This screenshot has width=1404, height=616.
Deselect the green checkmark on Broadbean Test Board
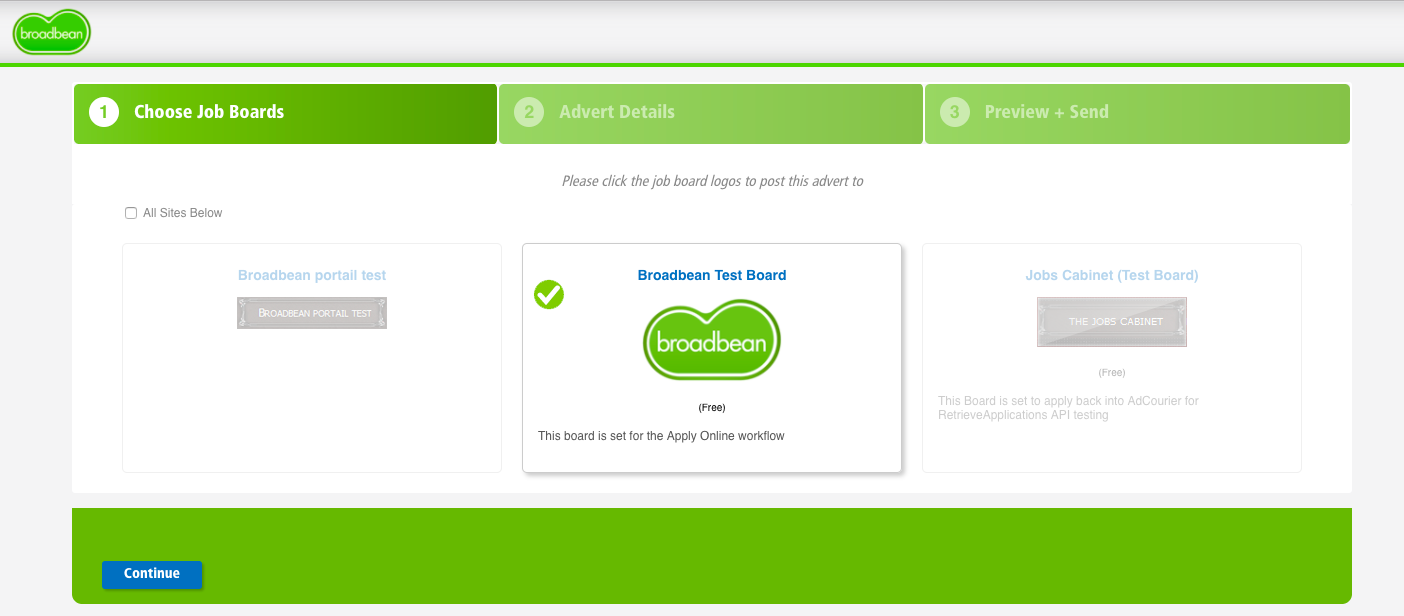tap(549, 294)
